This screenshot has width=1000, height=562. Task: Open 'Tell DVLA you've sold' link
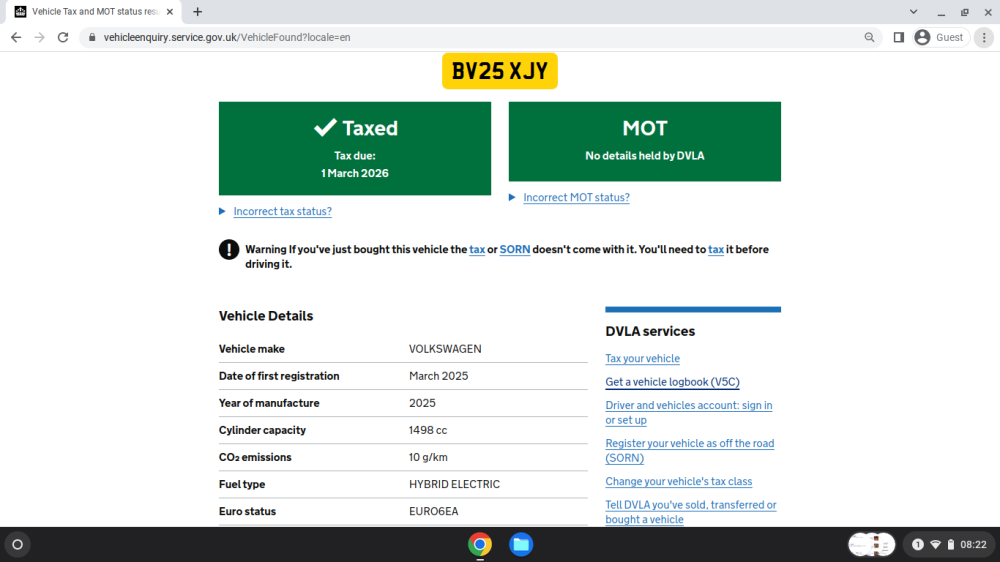(691, 512)
